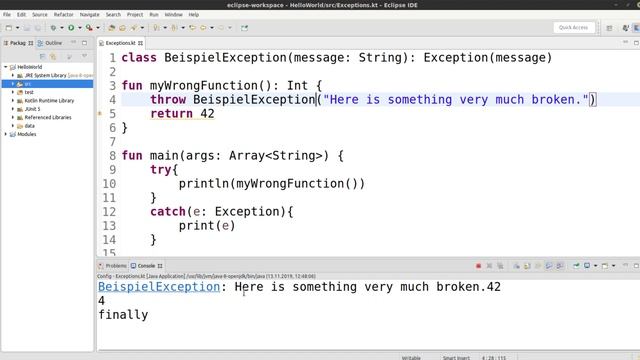
Task: Expand the src folder node
Action: pos(13,84)
